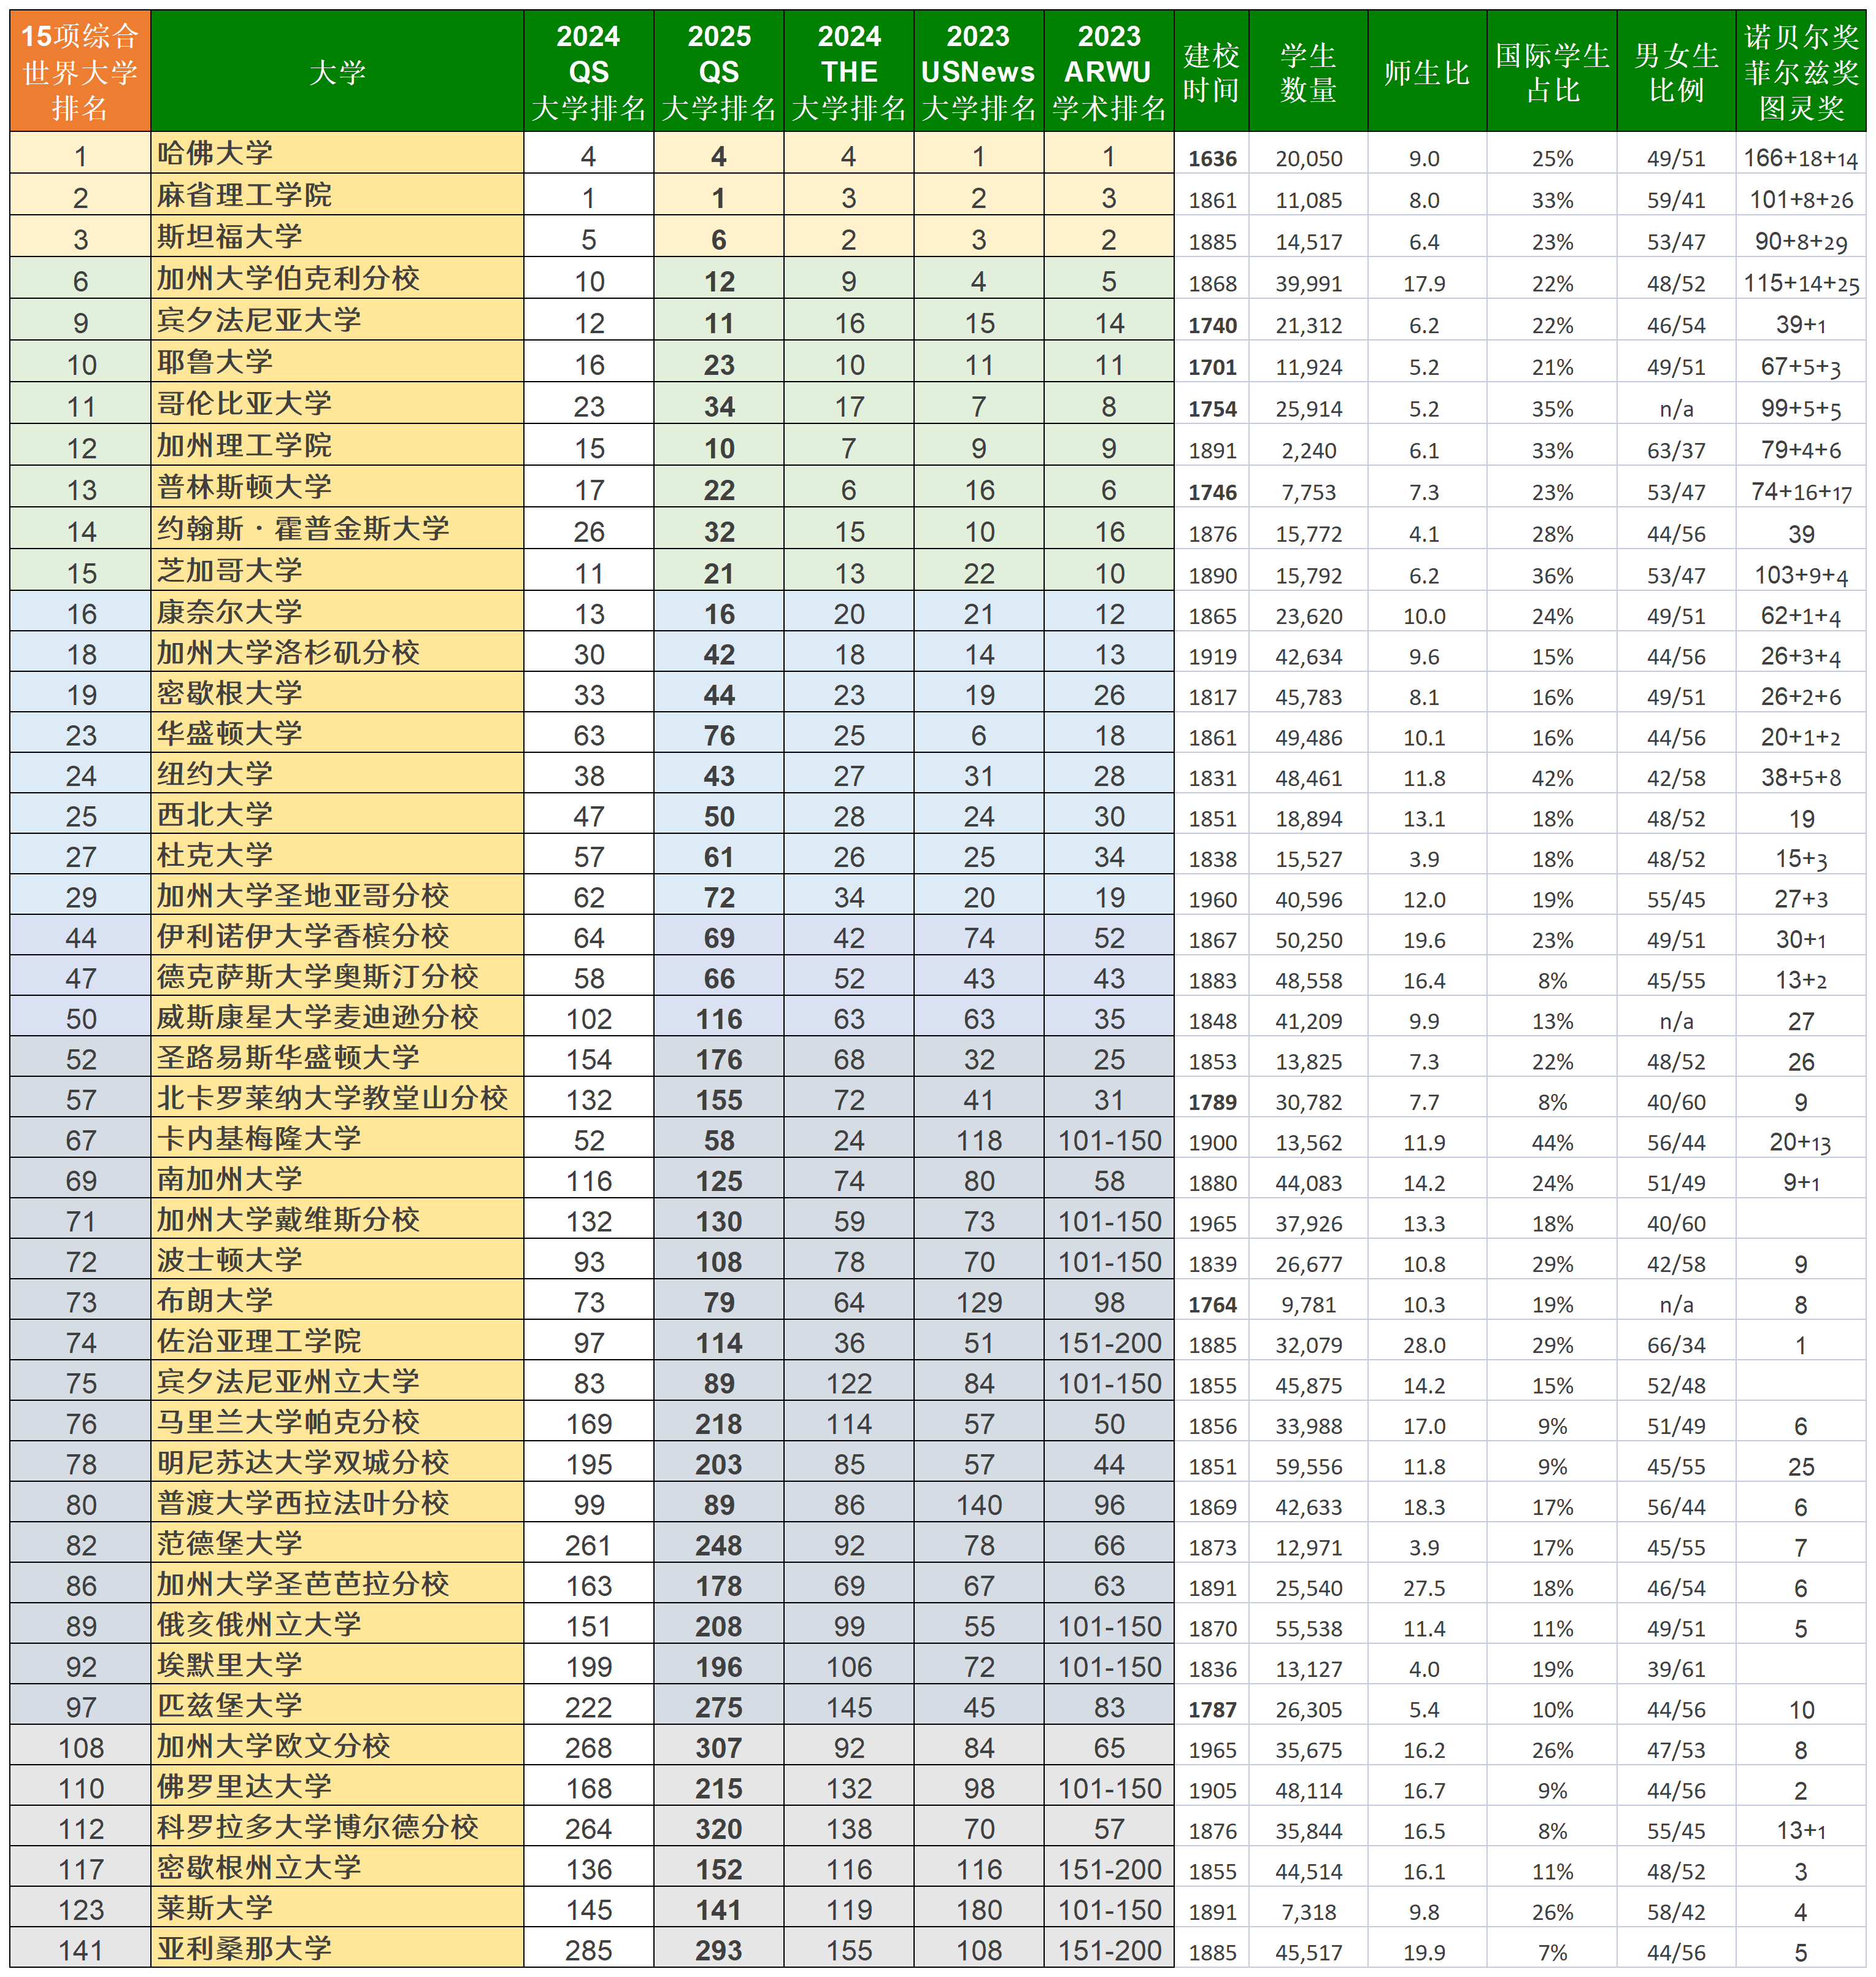Click the '建校时间' column header
Screen dimensions: 1876x1977
coord(1211,71)
